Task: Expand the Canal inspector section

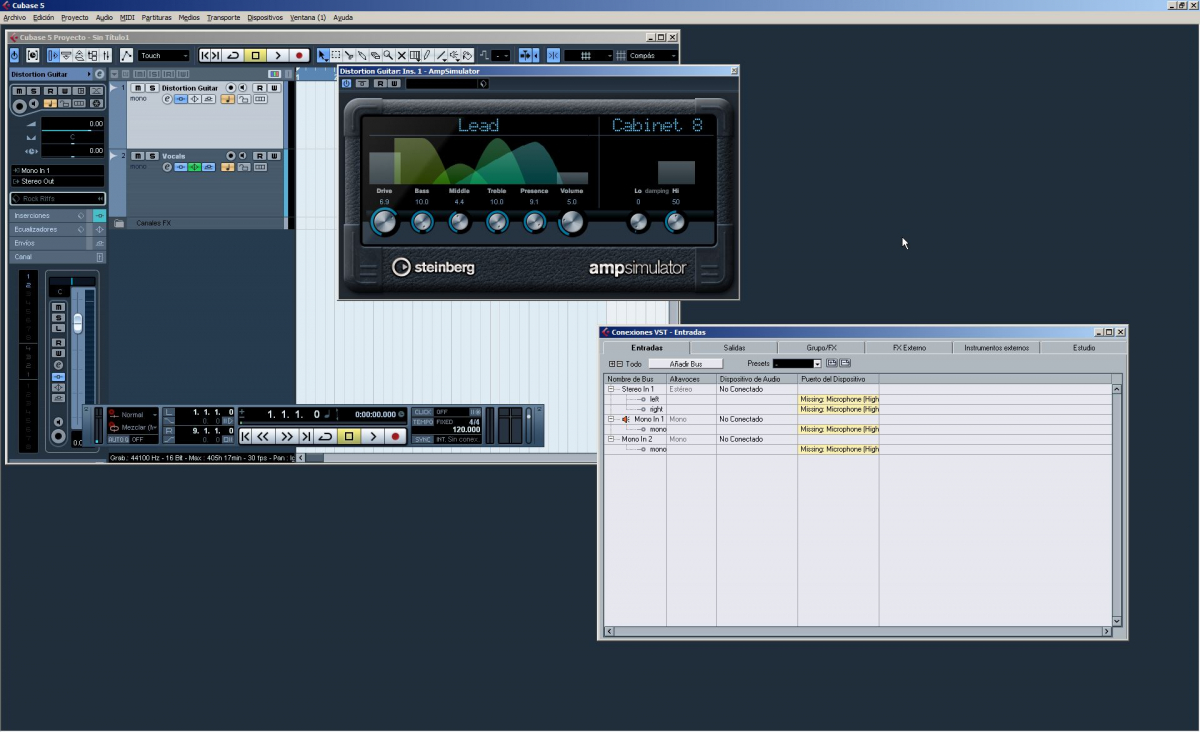Action: [x=58, y=257]
